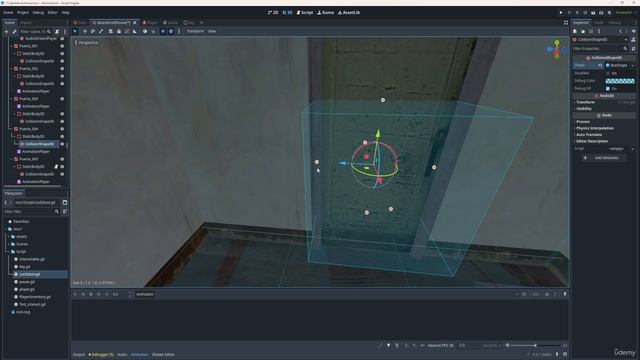Click the Animation button in animation panel
The height and width of the screenshot is (360, 640).
pyautogui.click(x=144, y=294)
